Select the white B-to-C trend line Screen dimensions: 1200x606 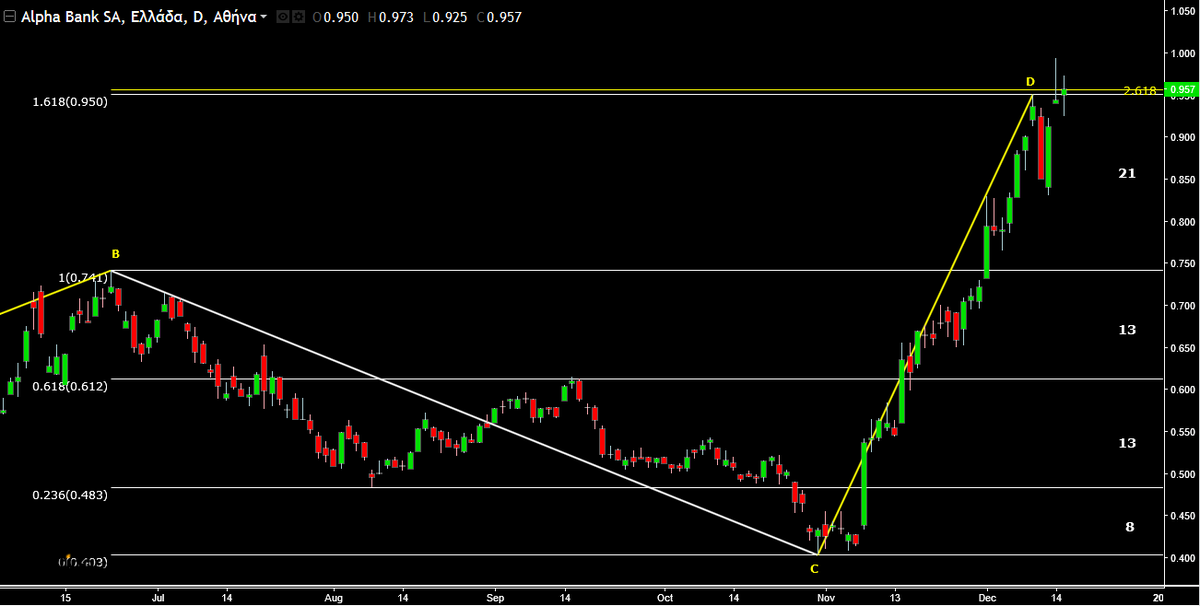[x=465, y=413]
